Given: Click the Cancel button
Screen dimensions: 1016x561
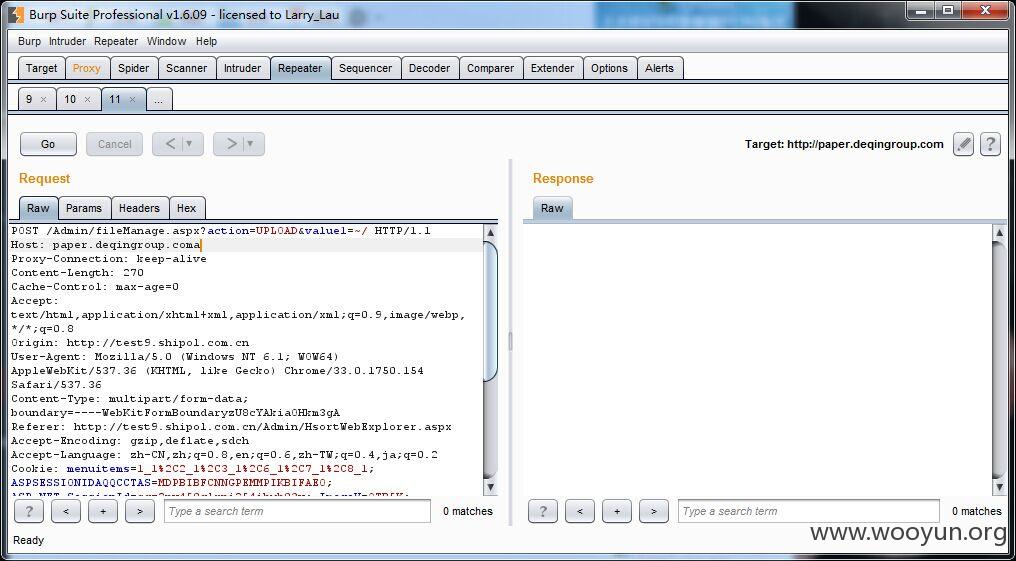Looking at the screenshot, I should click(114, 144).
